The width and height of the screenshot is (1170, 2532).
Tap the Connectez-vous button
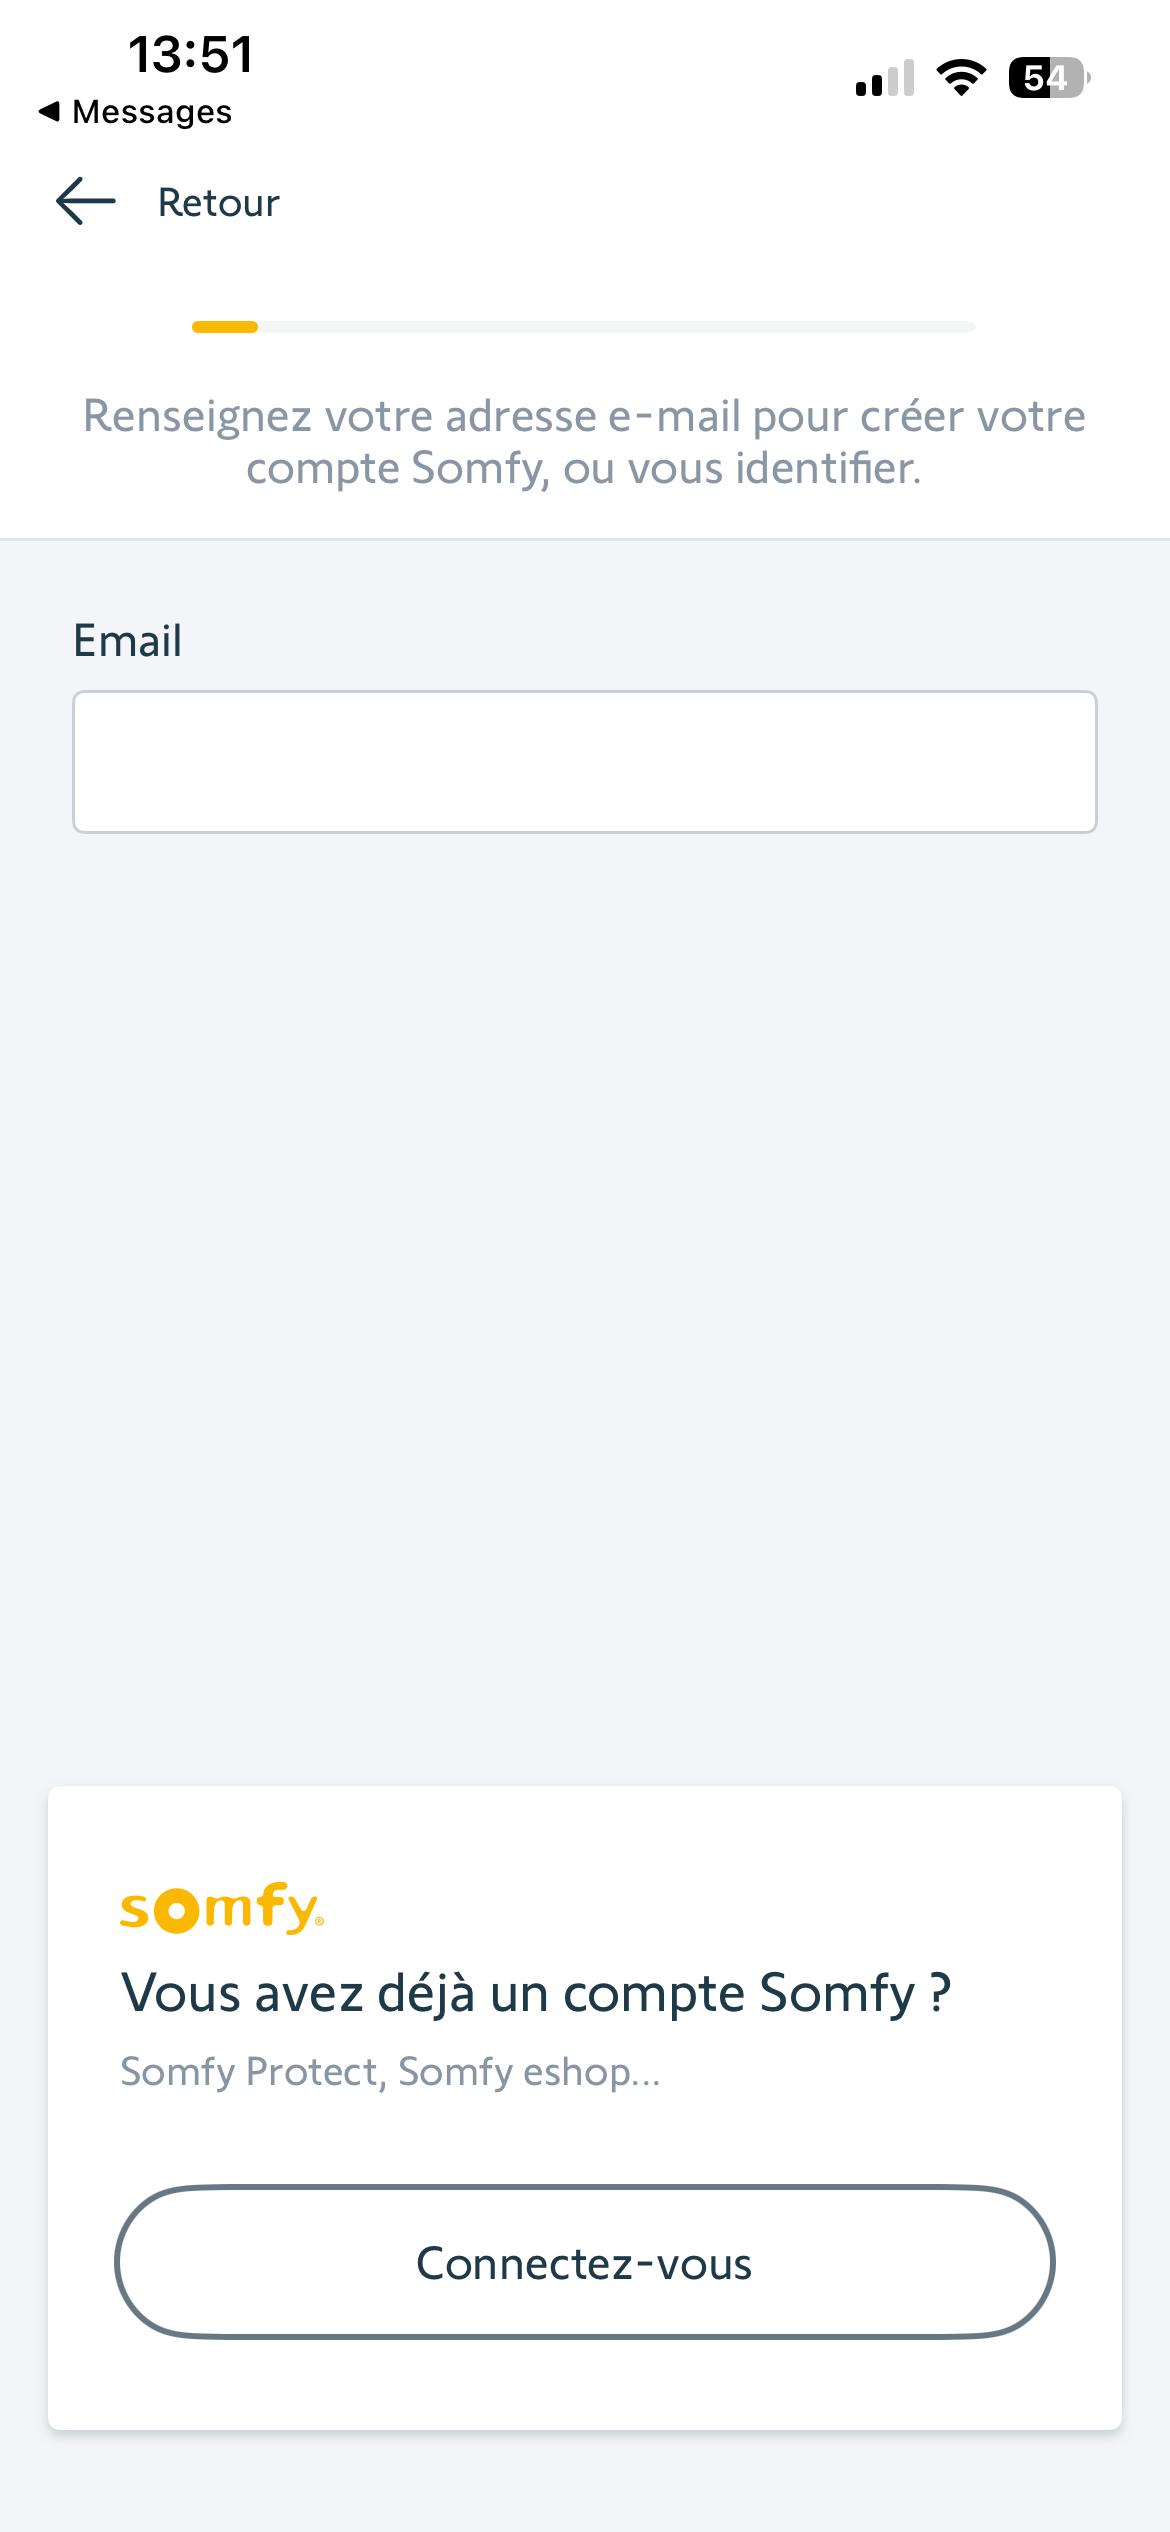(x=585, y=2262)
